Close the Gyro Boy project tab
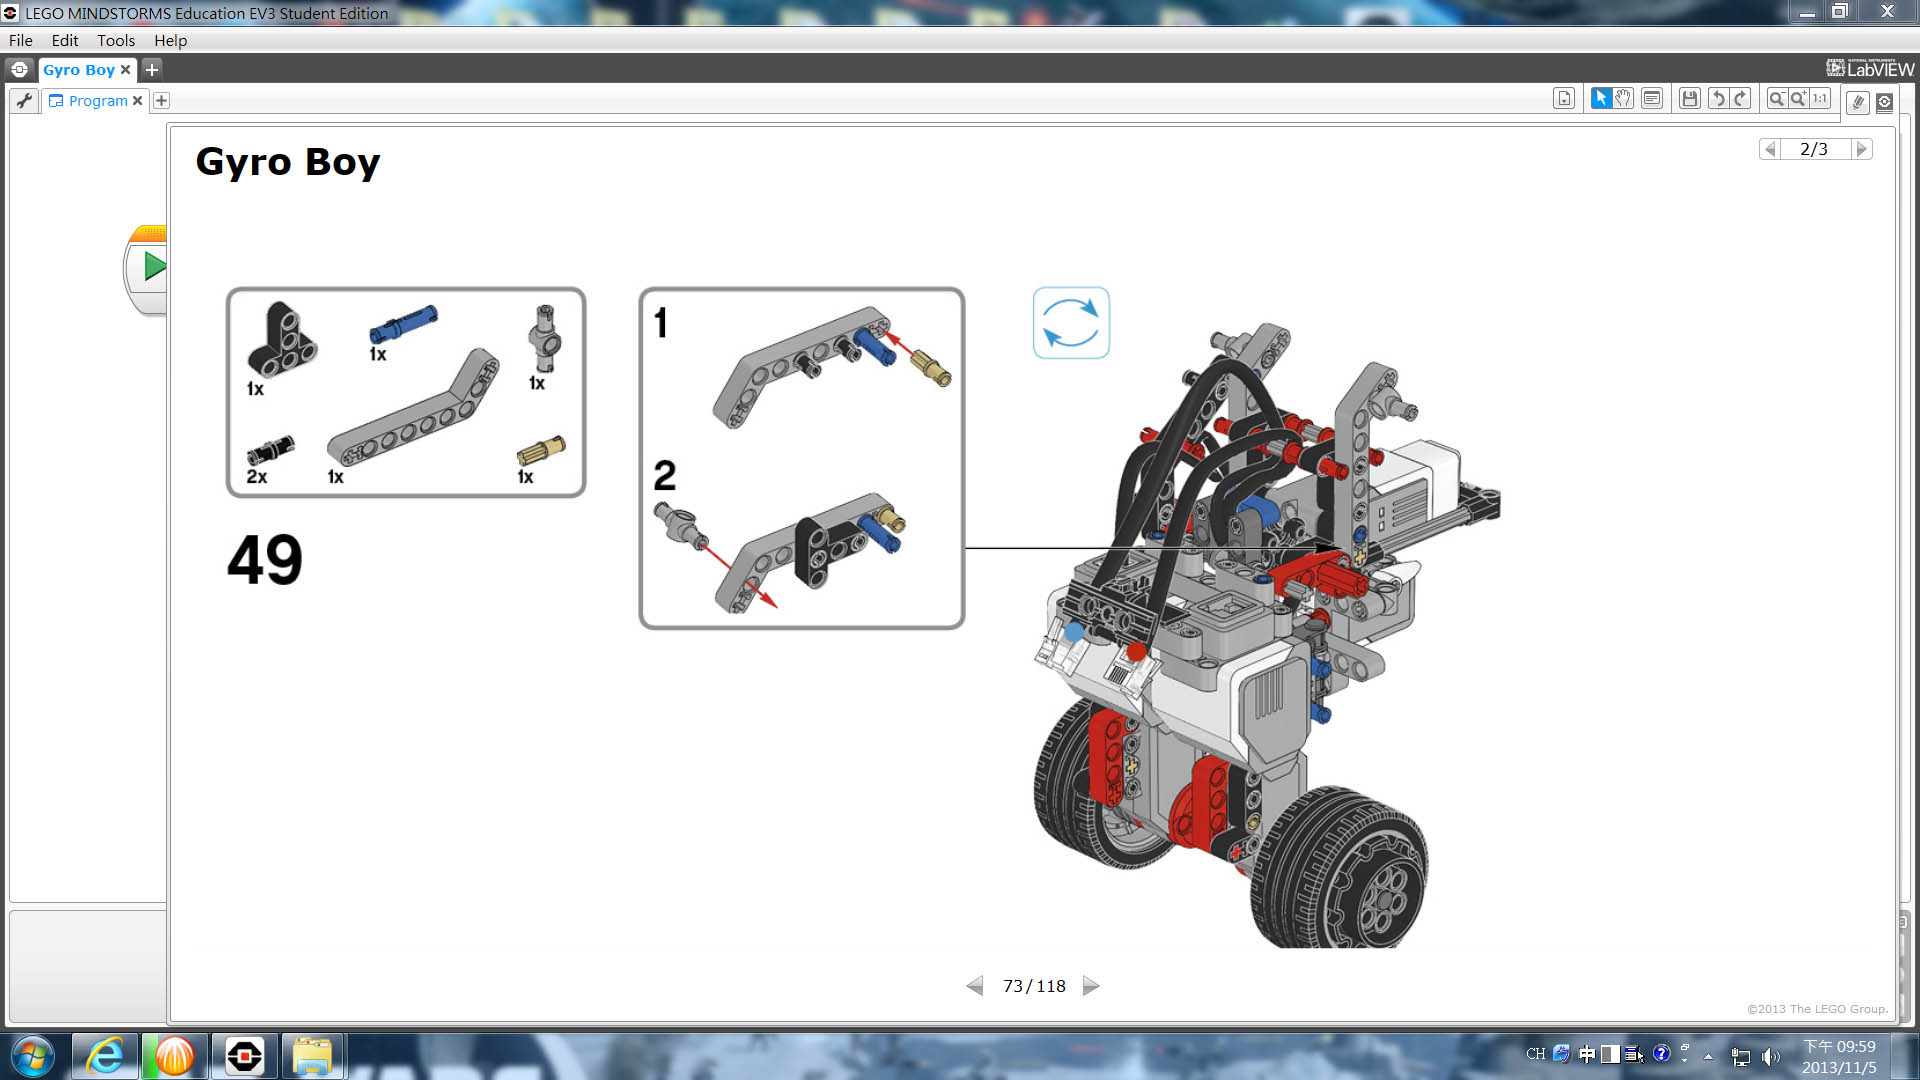This screenshot has width=1920, height=1080. [x=125, y=70]
